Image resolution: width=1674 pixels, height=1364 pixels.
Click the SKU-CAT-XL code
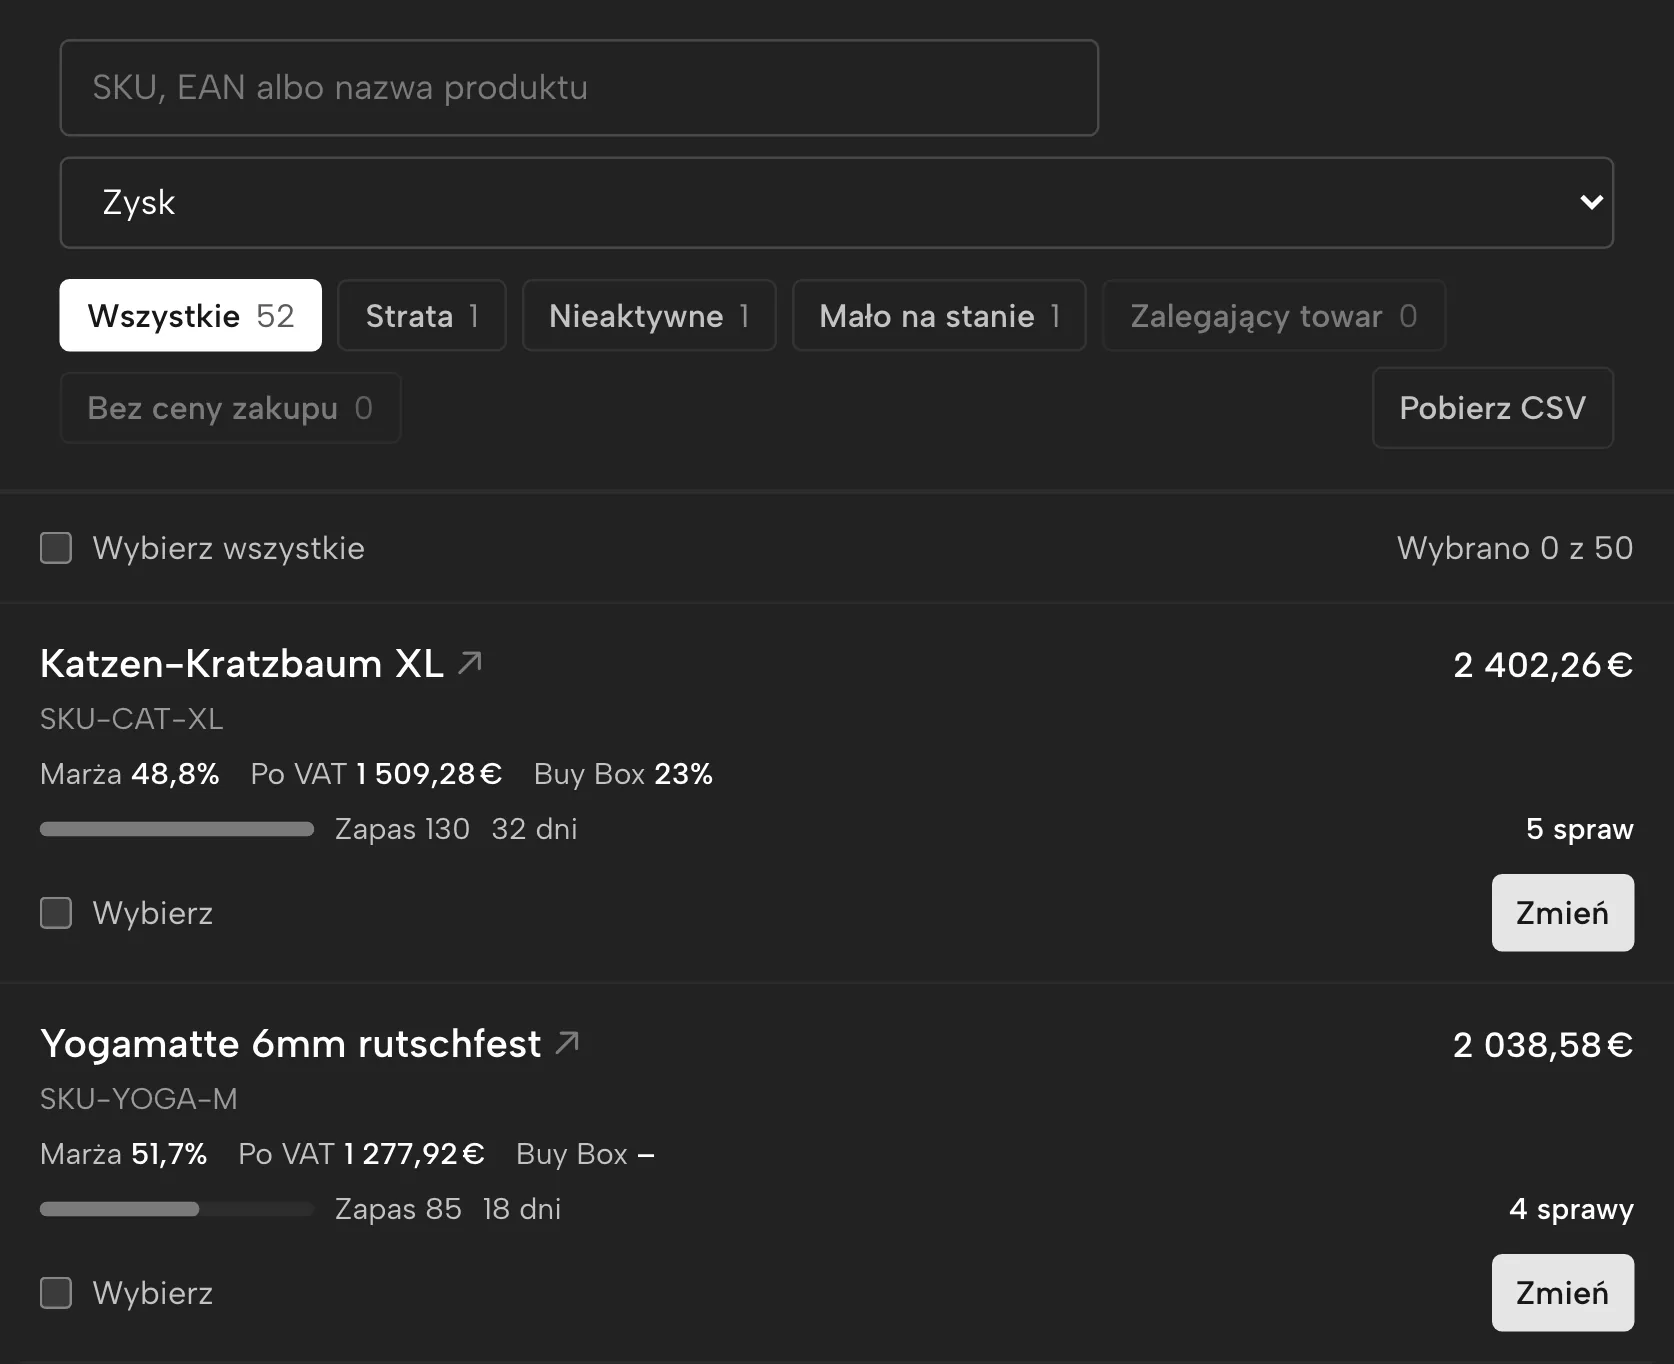(x=132, y=719)
